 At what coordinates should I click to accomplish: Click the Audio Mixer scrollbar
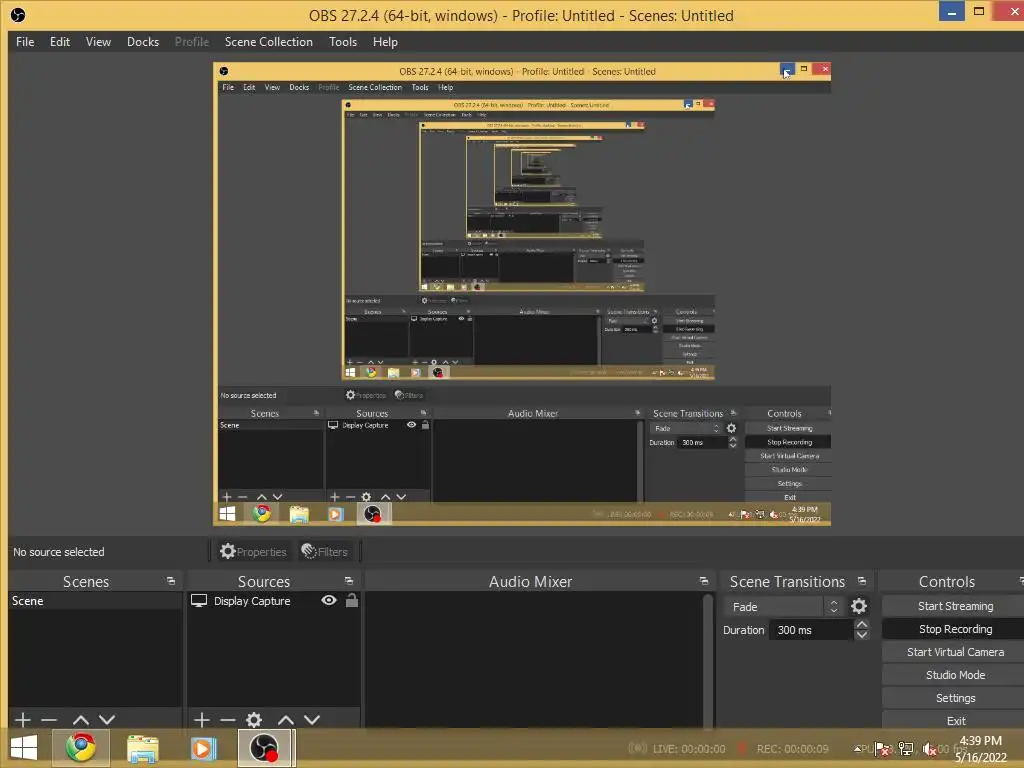(x=708, y=660)
